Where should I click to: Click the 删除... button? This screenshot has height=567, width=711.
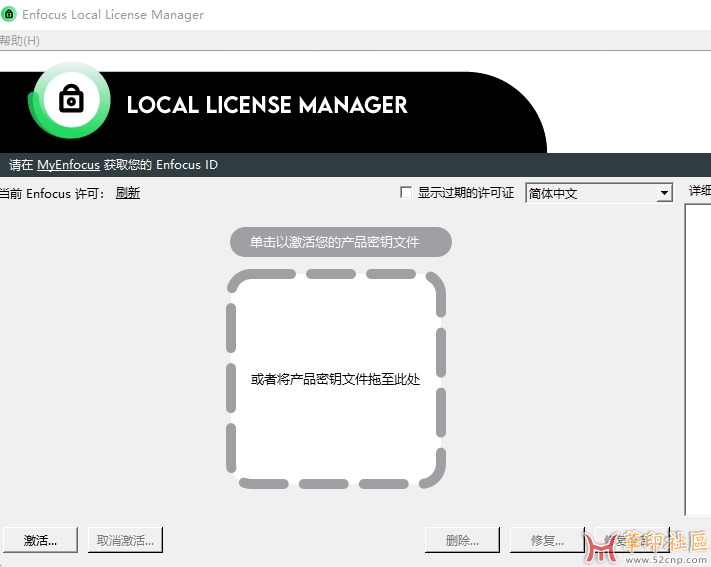click(462, 540)
